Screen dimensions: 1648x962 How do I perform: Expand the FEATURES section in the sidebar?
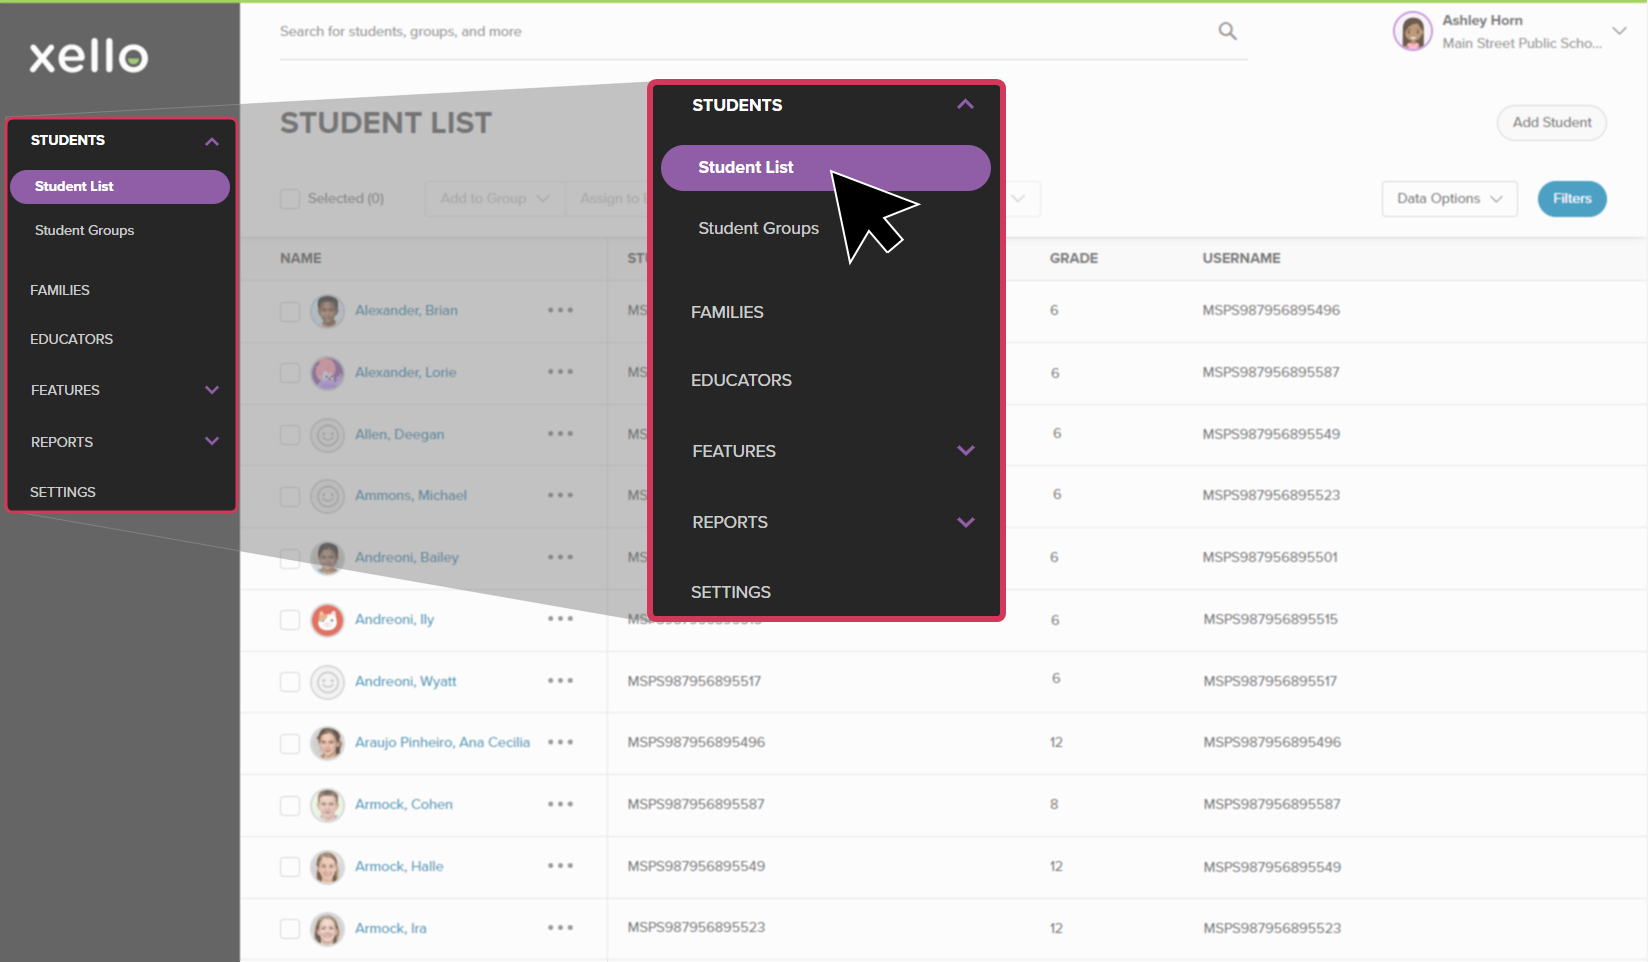pyautogui.click(x=212, y=390)
